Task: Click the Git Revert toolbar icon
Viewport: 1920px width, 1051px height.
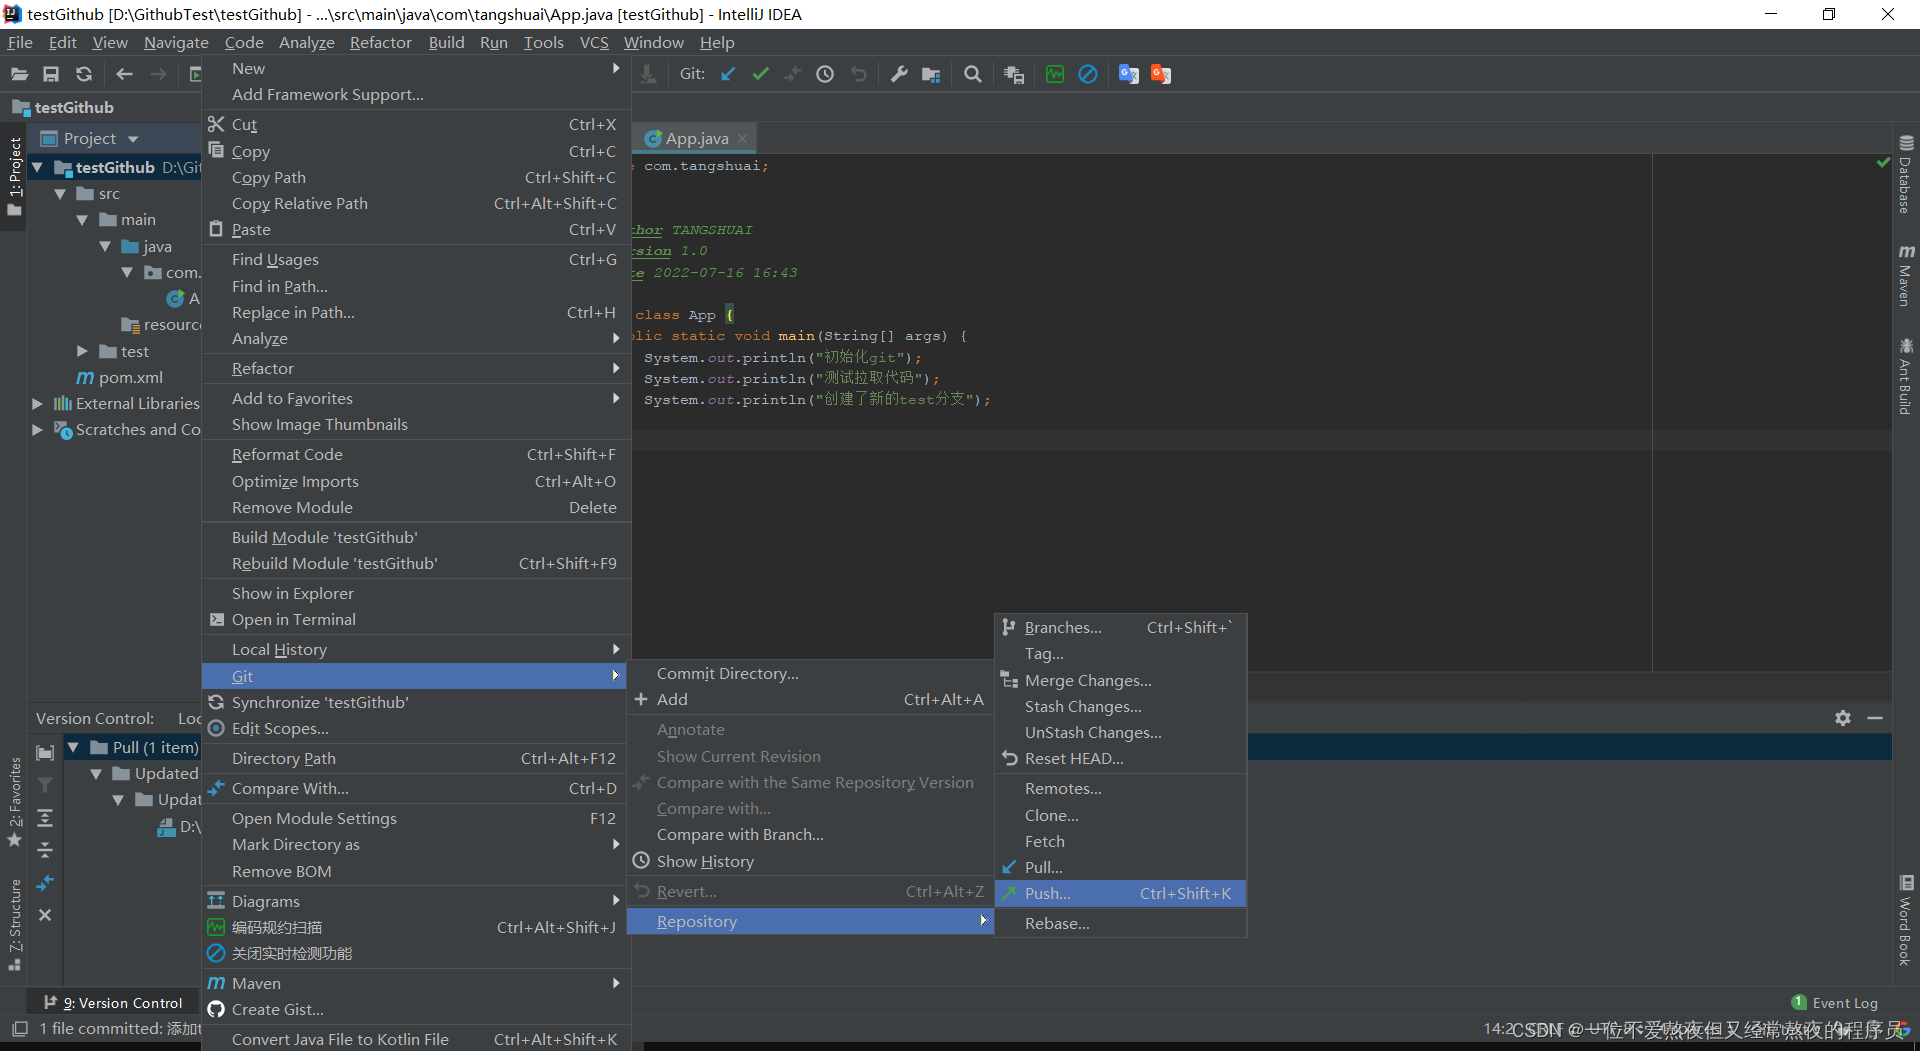Action: 858,74
